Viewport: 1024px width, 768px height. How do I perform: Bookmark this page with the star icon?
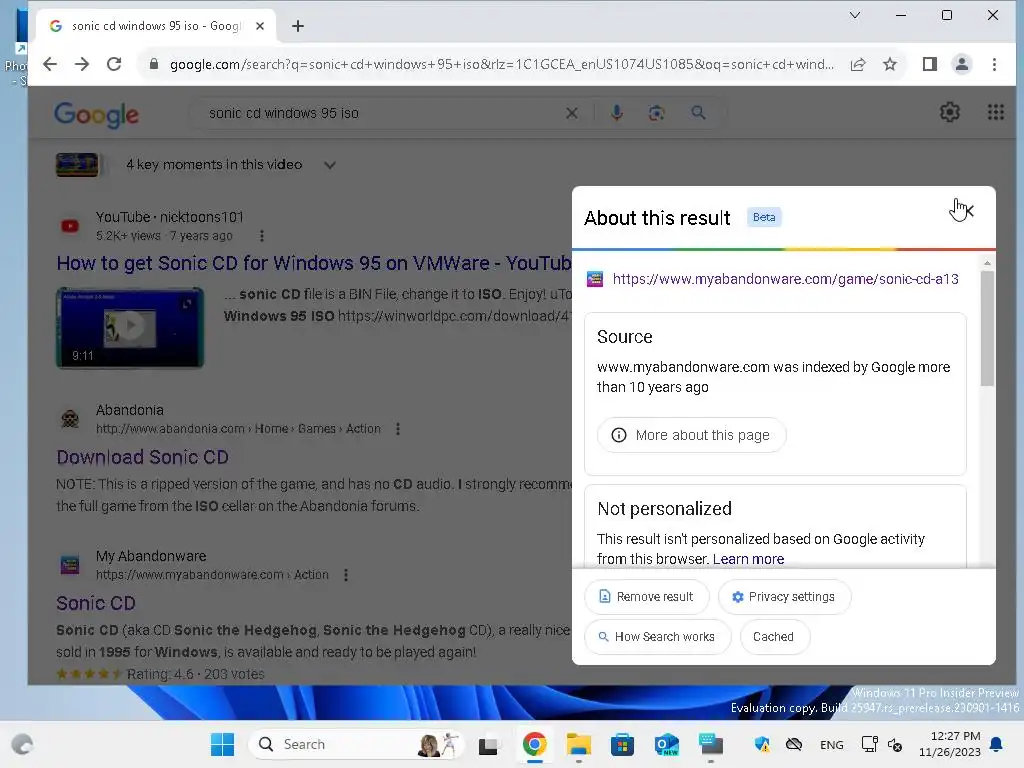tap(889, 64)
